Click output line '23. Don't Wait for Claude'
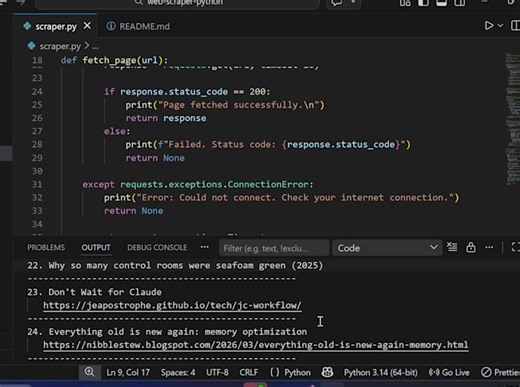Image resolution: width=520 pixels, height=387 pixels. (94, 292)
